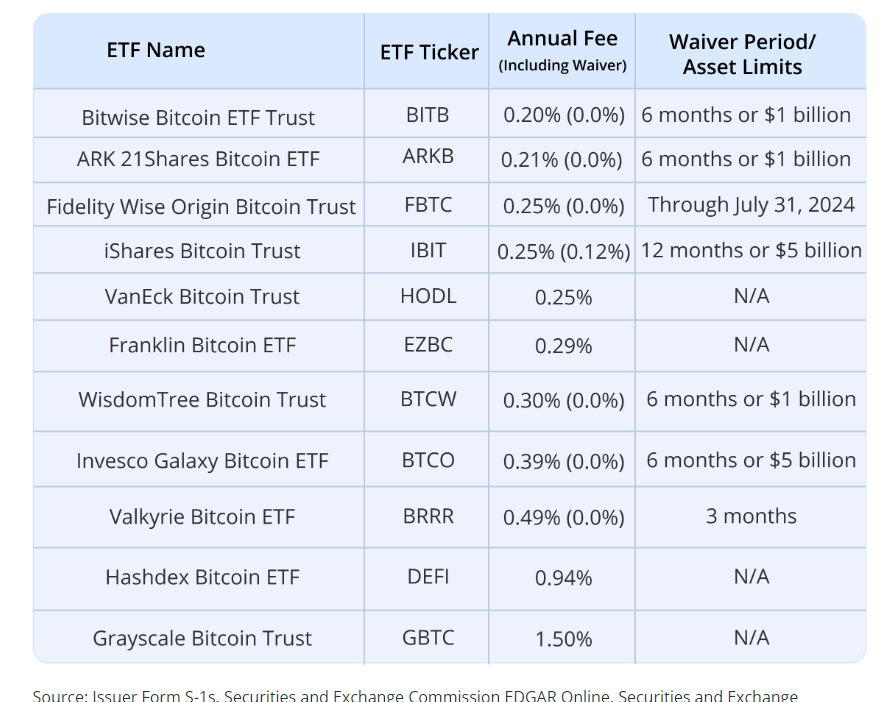Screen dimensions: 884x702
Task: Select the VanEck Bitcoin Trust row name
Action: coord(202,297)
